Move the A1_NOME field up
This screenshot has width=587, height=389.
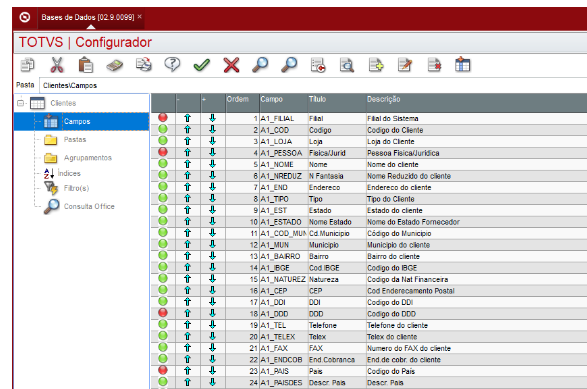coord(188,164)
